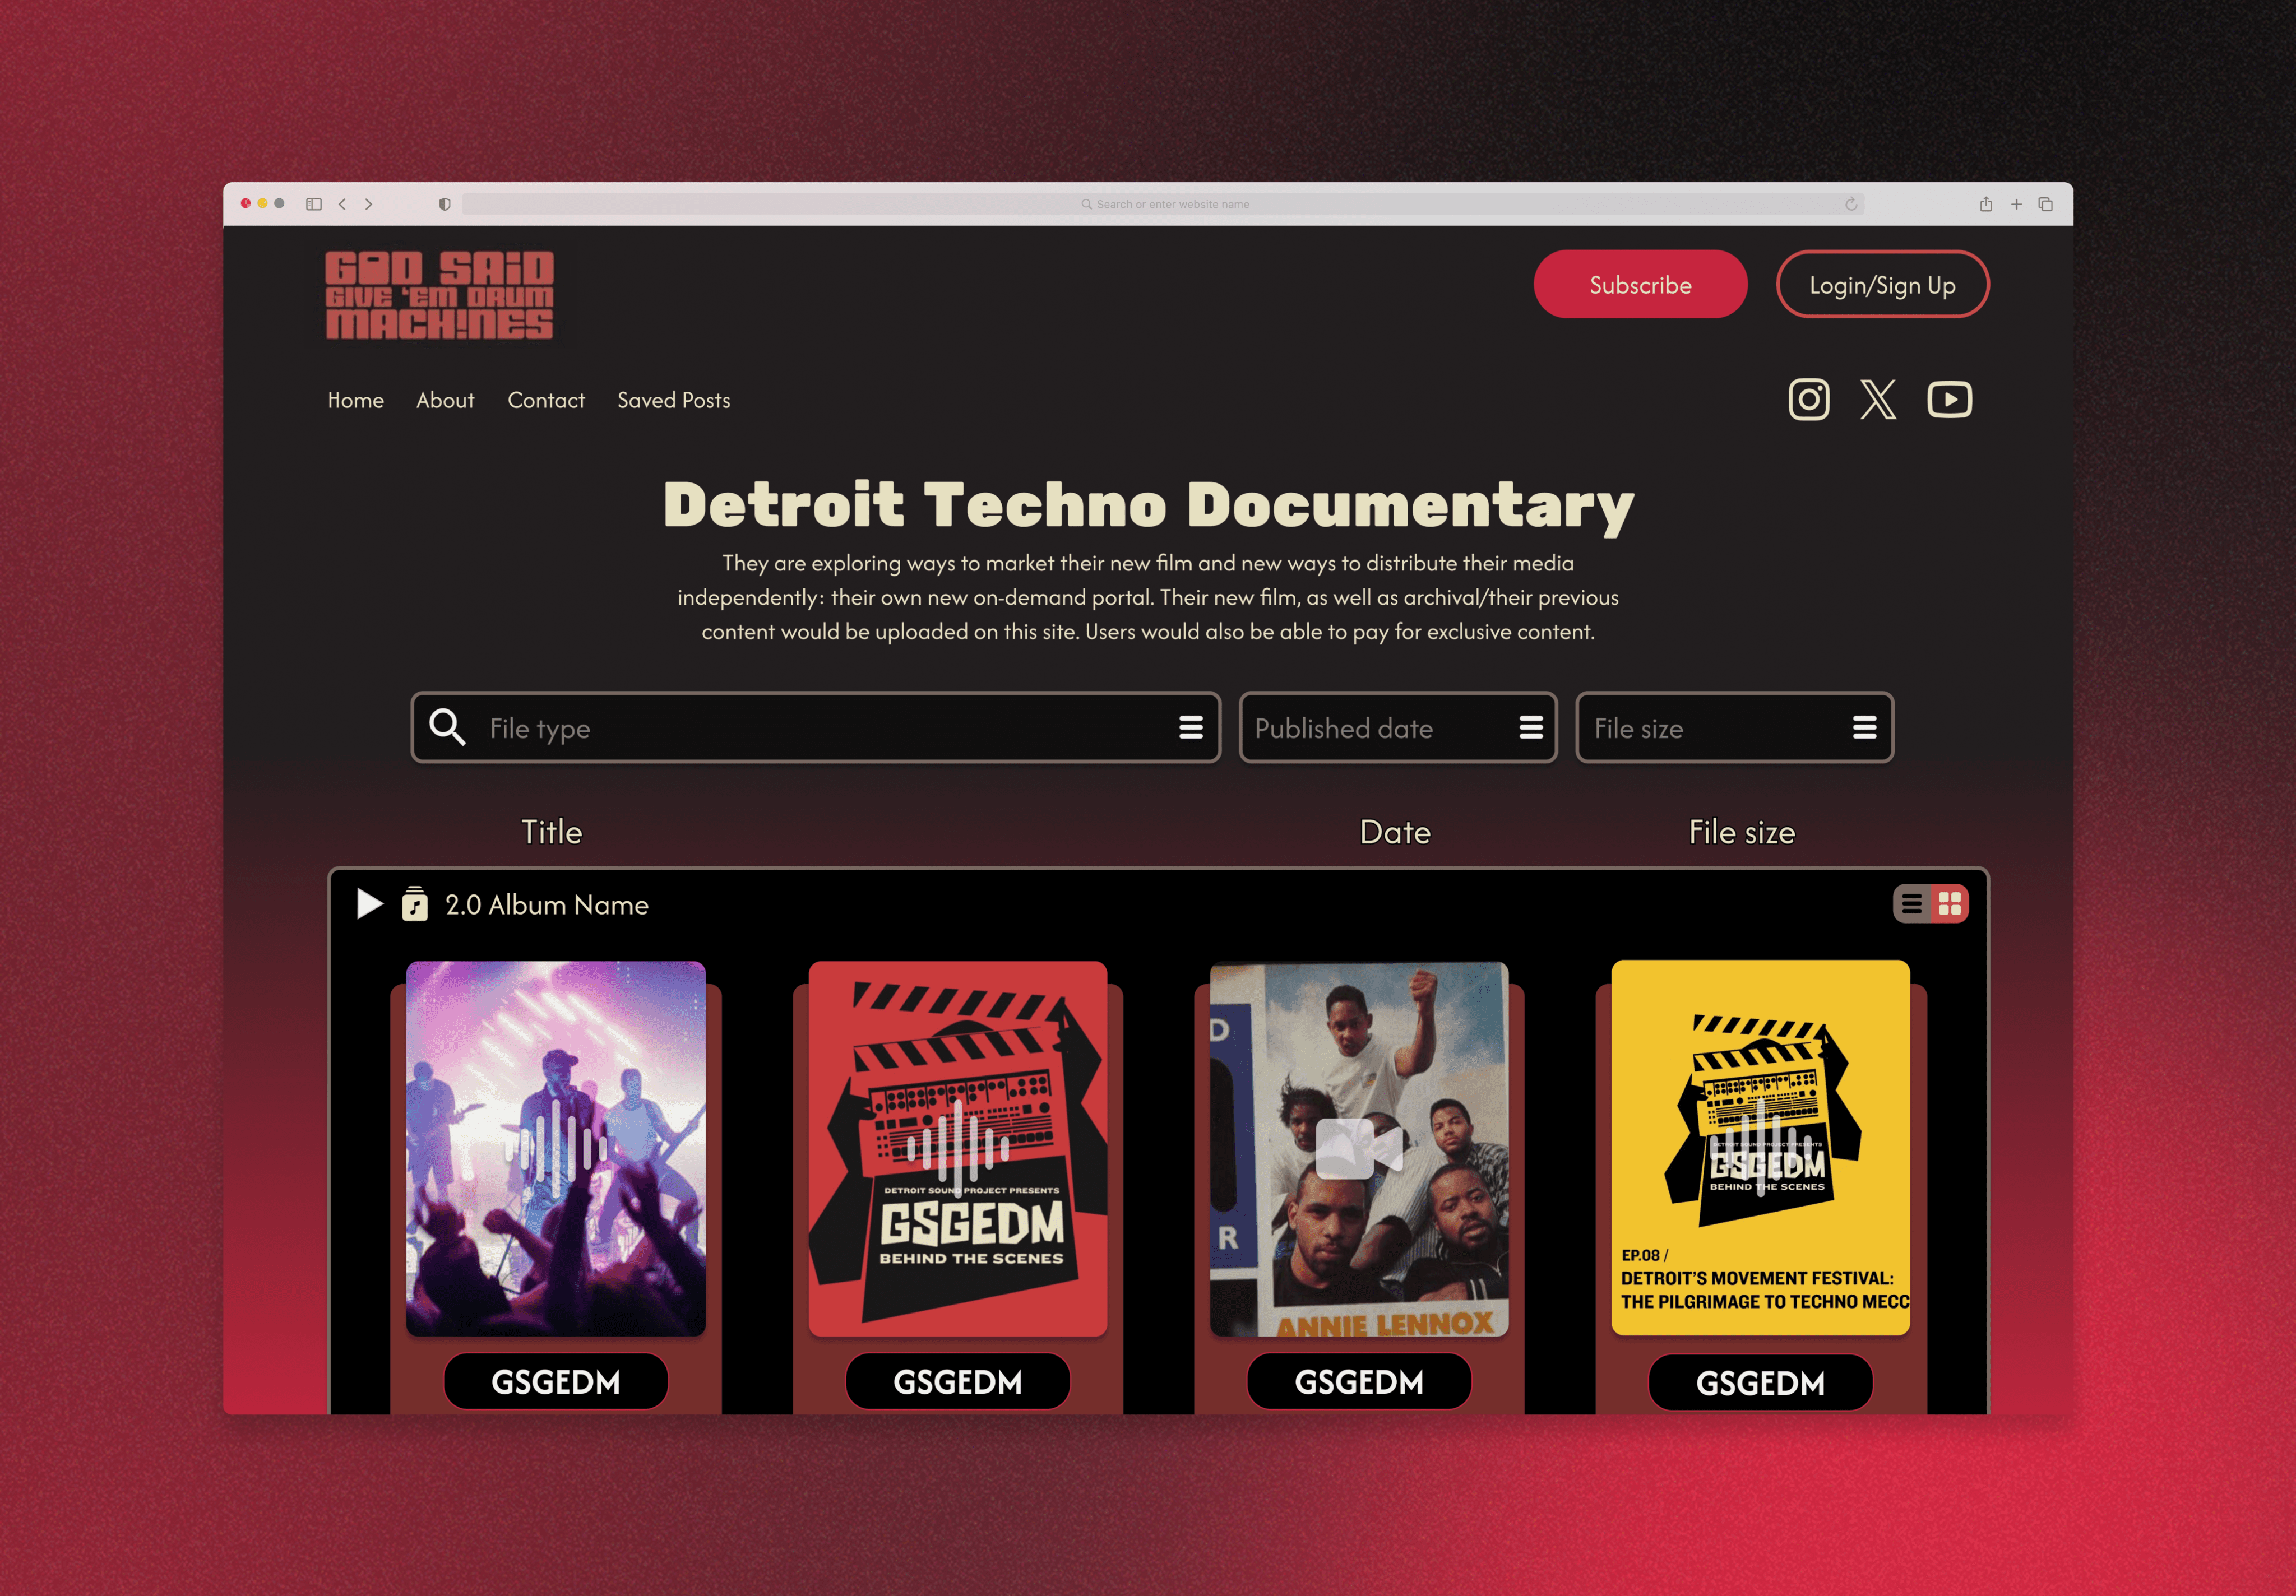Click the privacy shield icon in browser toolbar

click(444, 204)
